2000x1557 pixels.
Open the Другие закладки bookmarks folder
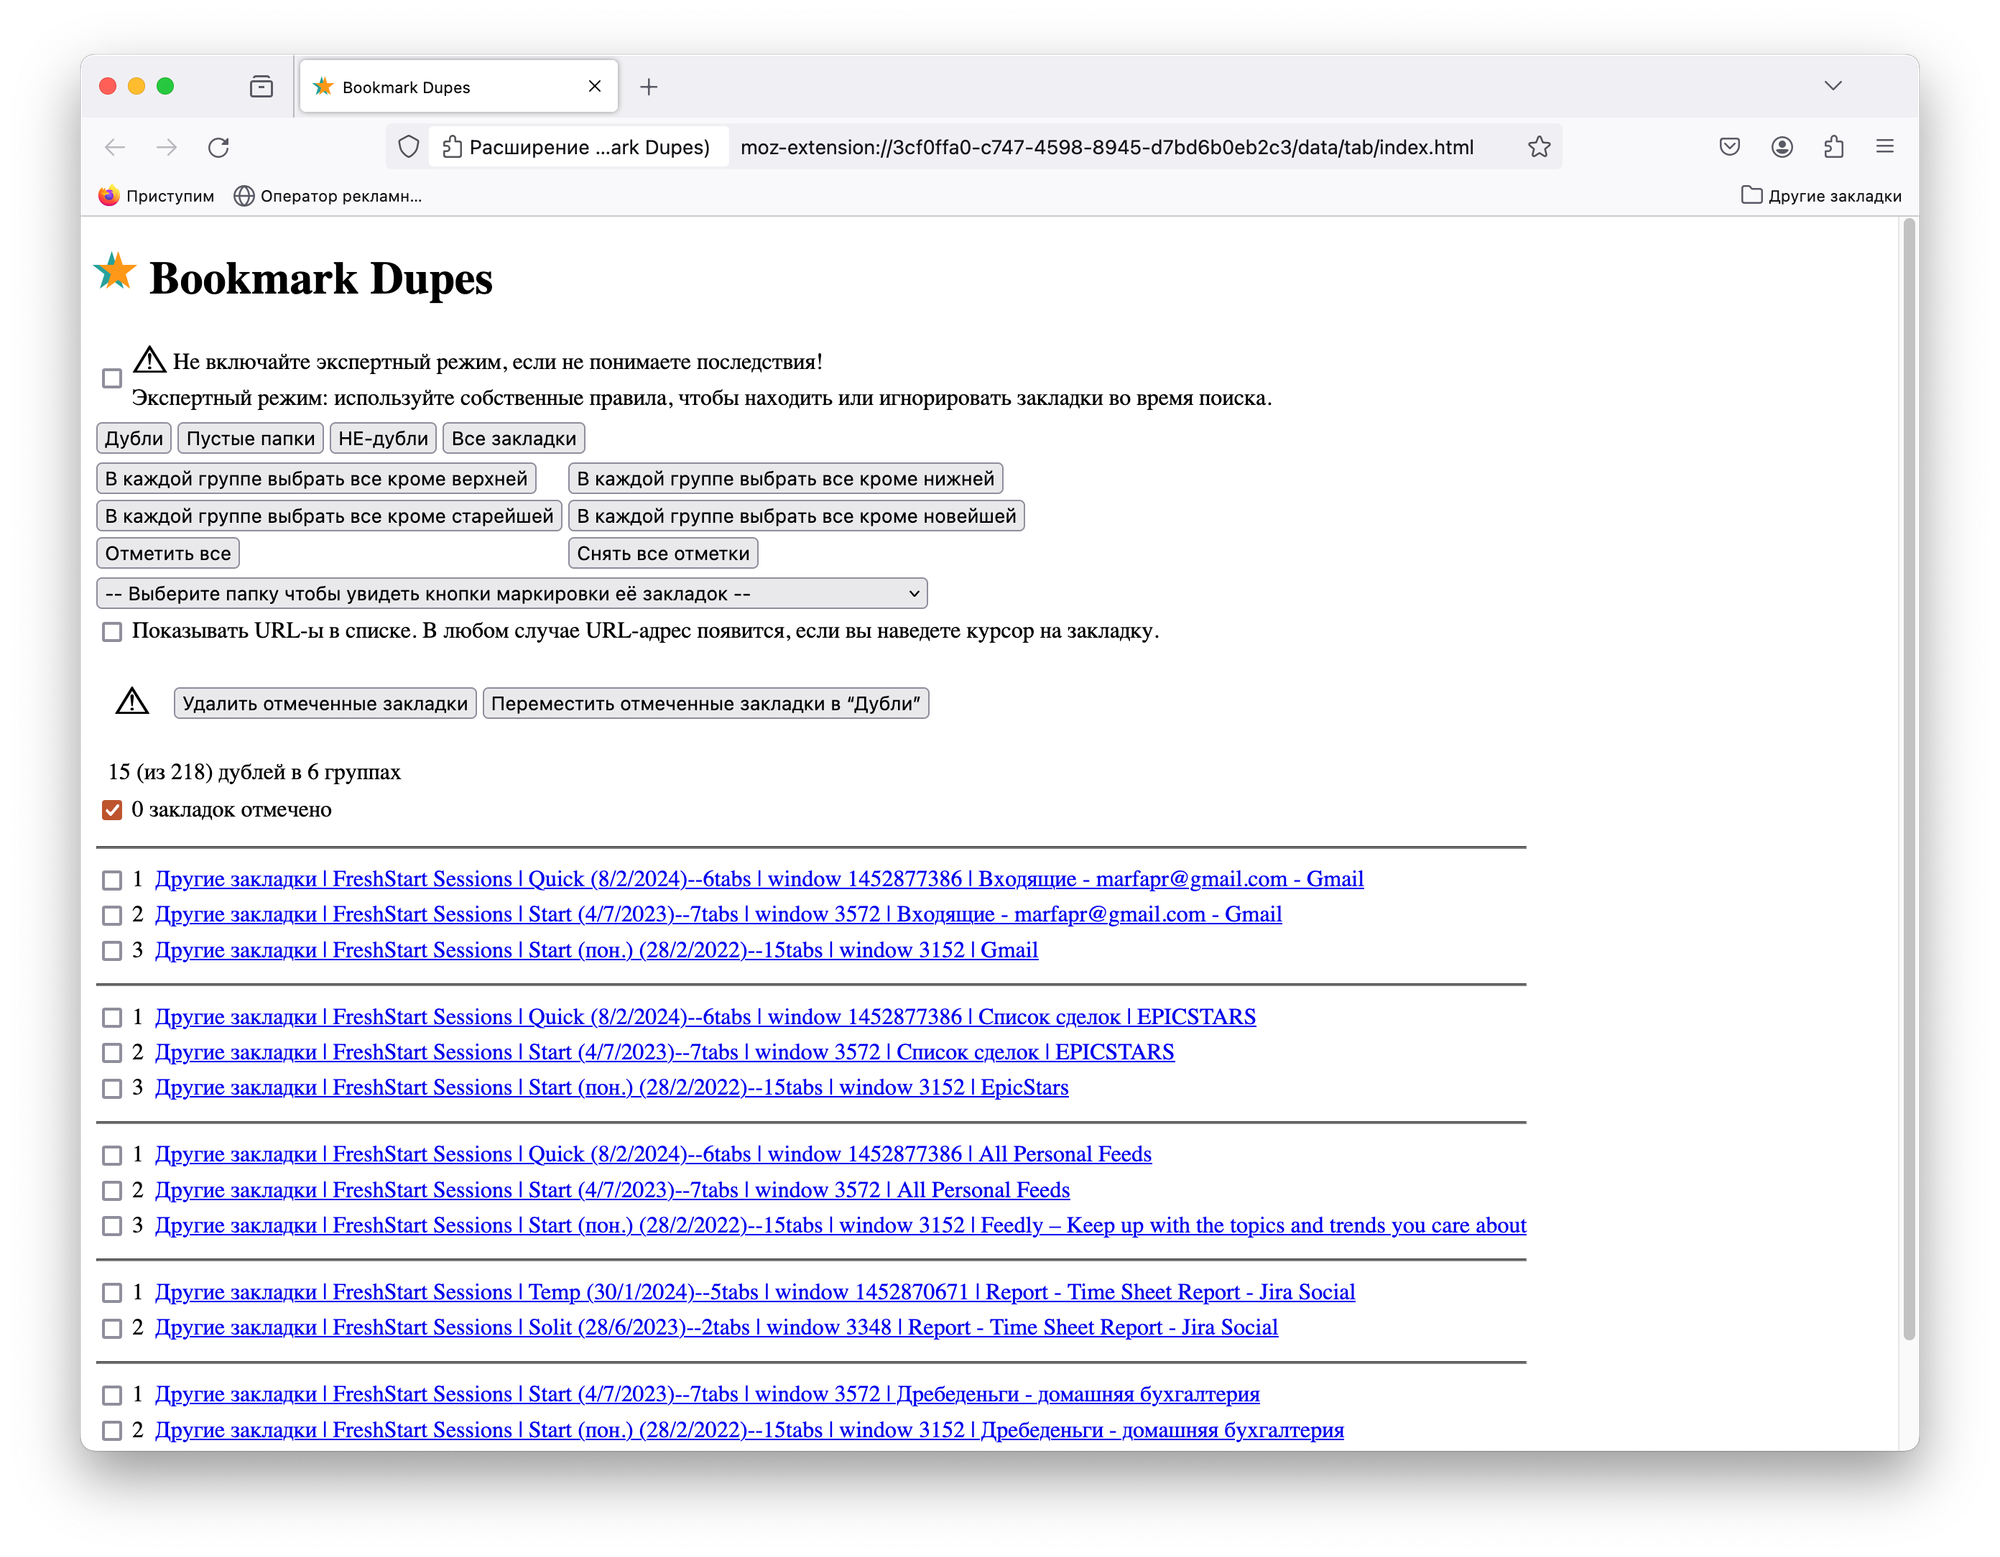pos(1821,196)
